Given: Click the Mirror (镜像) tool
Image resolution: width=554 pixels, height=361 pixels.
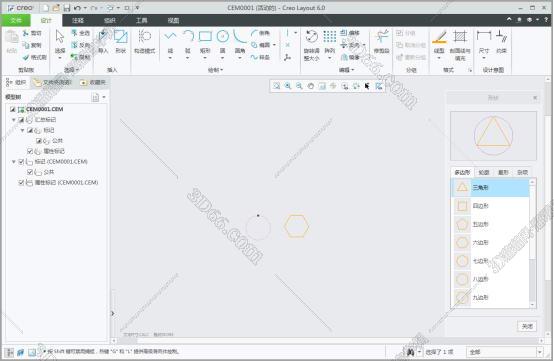Looking at the screenshot, I should tap(350, 57).
